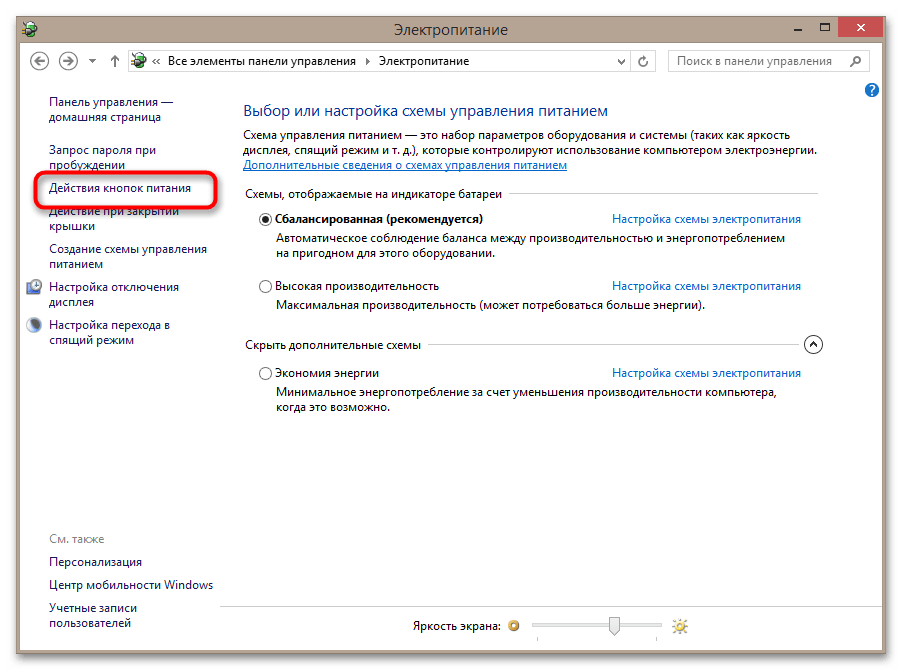902x670 pixels.
Task: Open Настройка схемы электропитания for Экономия энергии
Action: 706,373
